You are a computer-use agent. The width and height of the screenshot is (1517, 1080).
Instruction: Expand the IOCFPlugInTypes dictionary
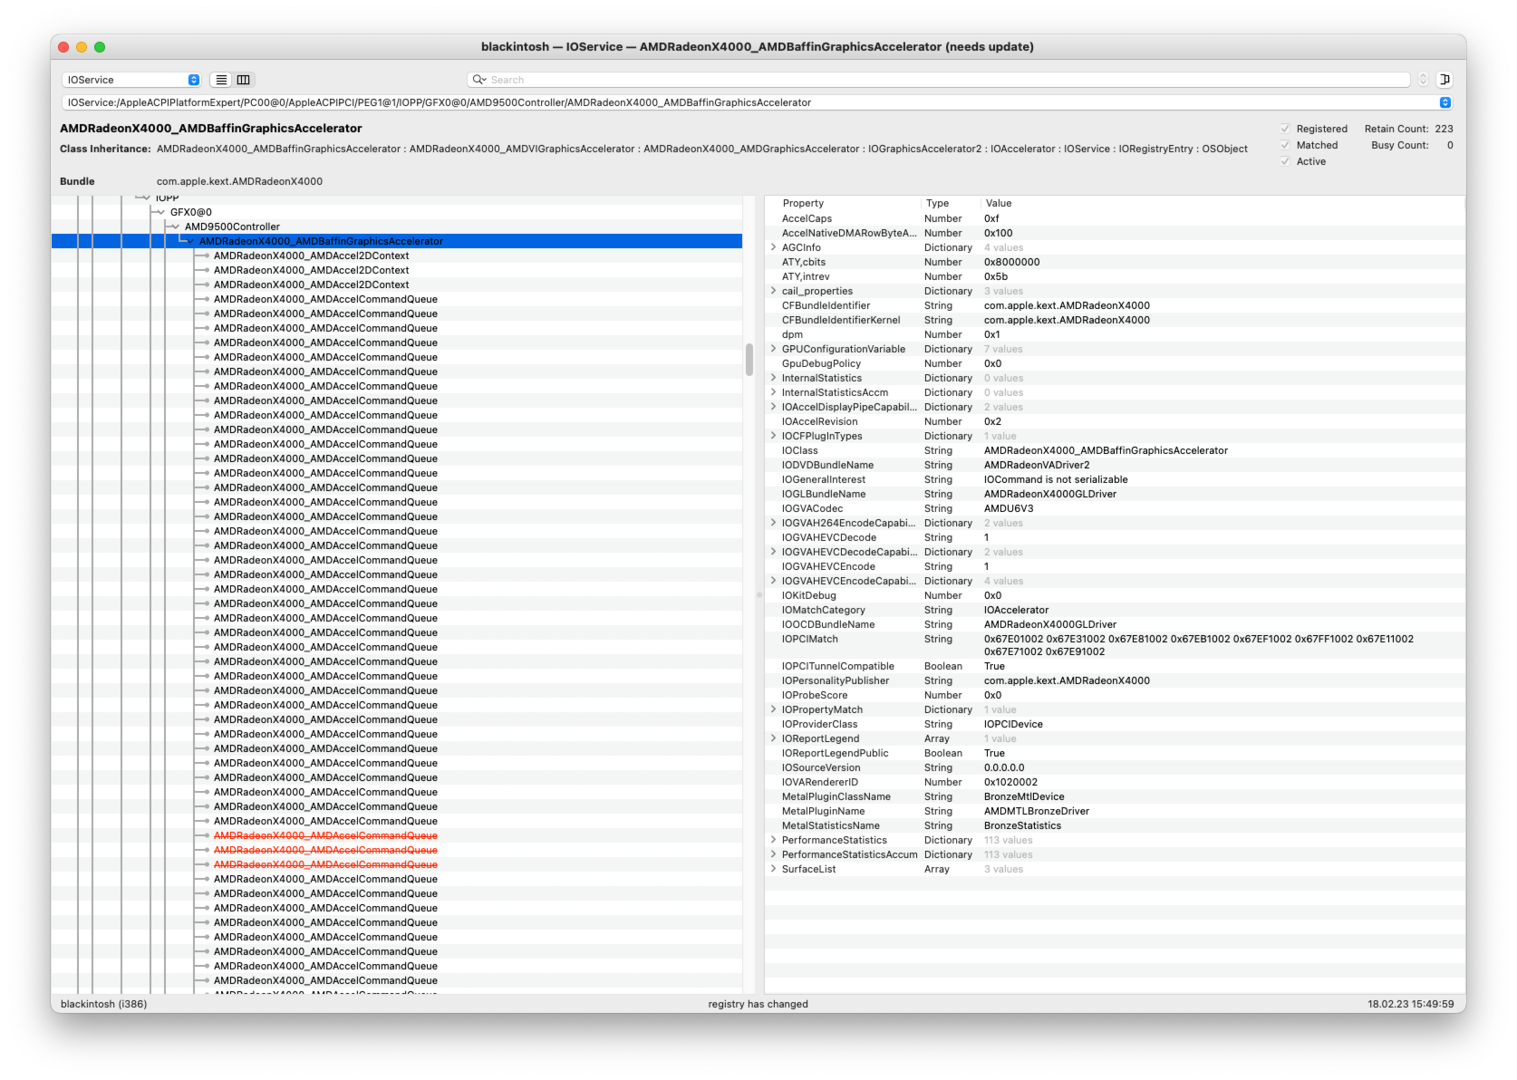click(773, 436)
